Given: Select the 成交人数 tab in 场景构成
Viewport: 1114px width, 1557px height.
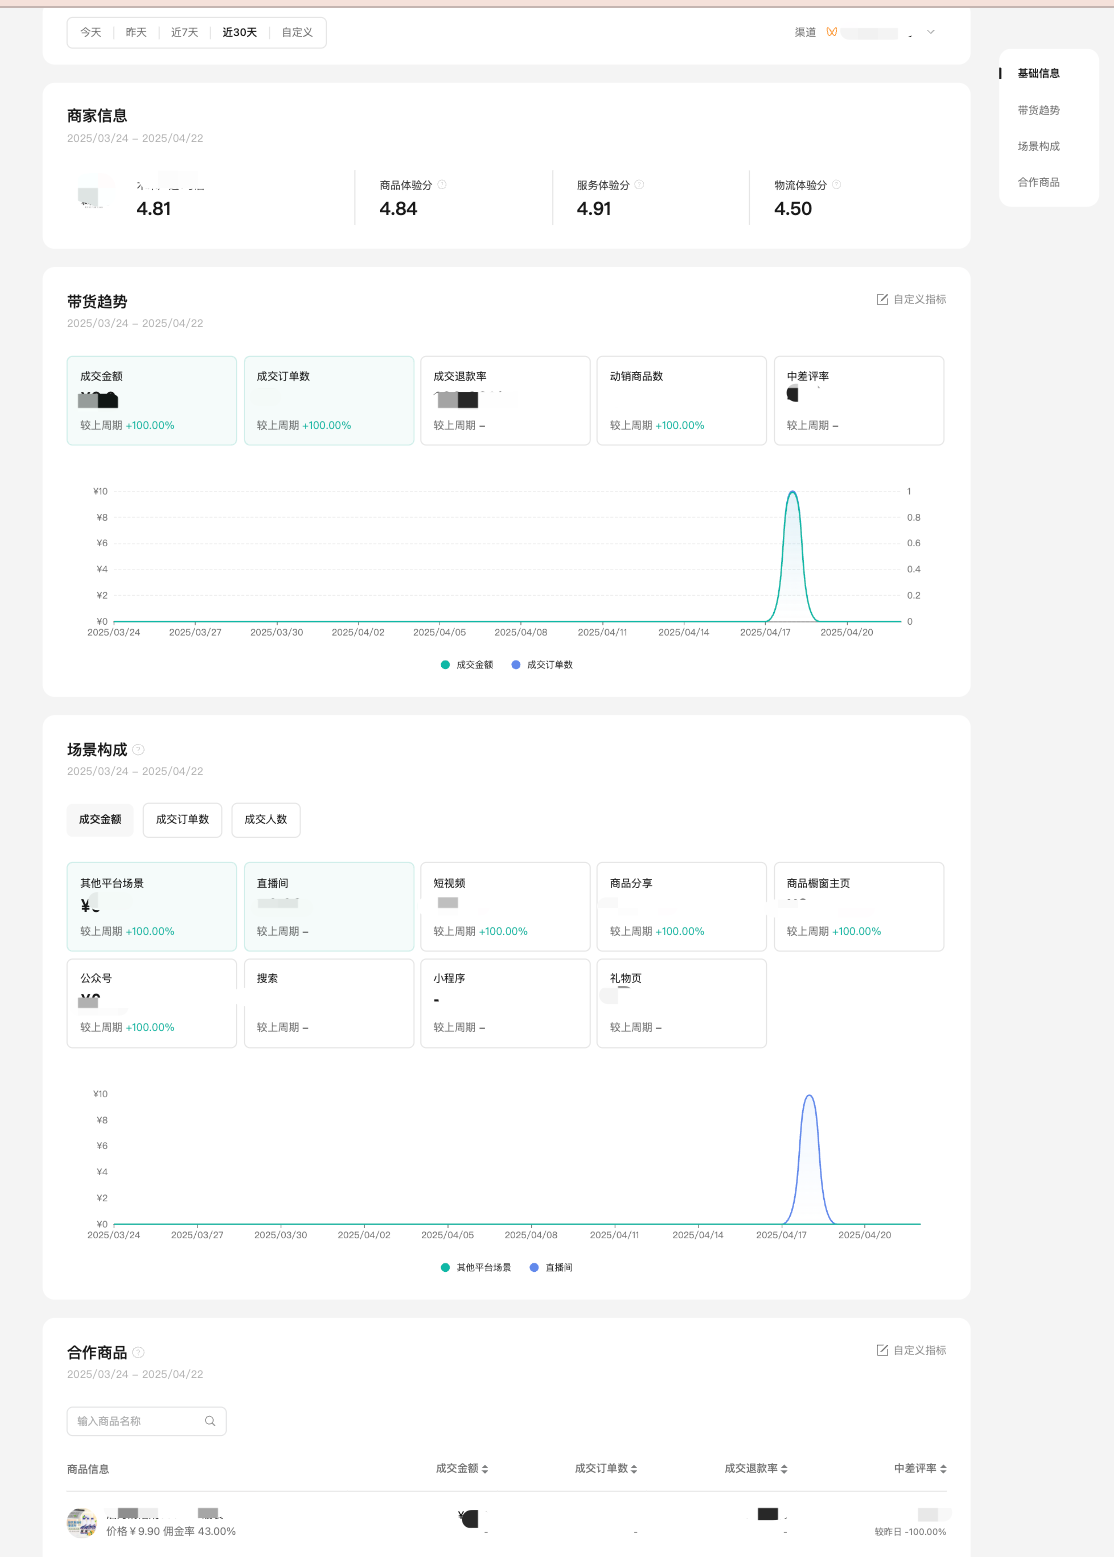Looking at the screenshot, I should pyautogui.click(x=266, y=820).
